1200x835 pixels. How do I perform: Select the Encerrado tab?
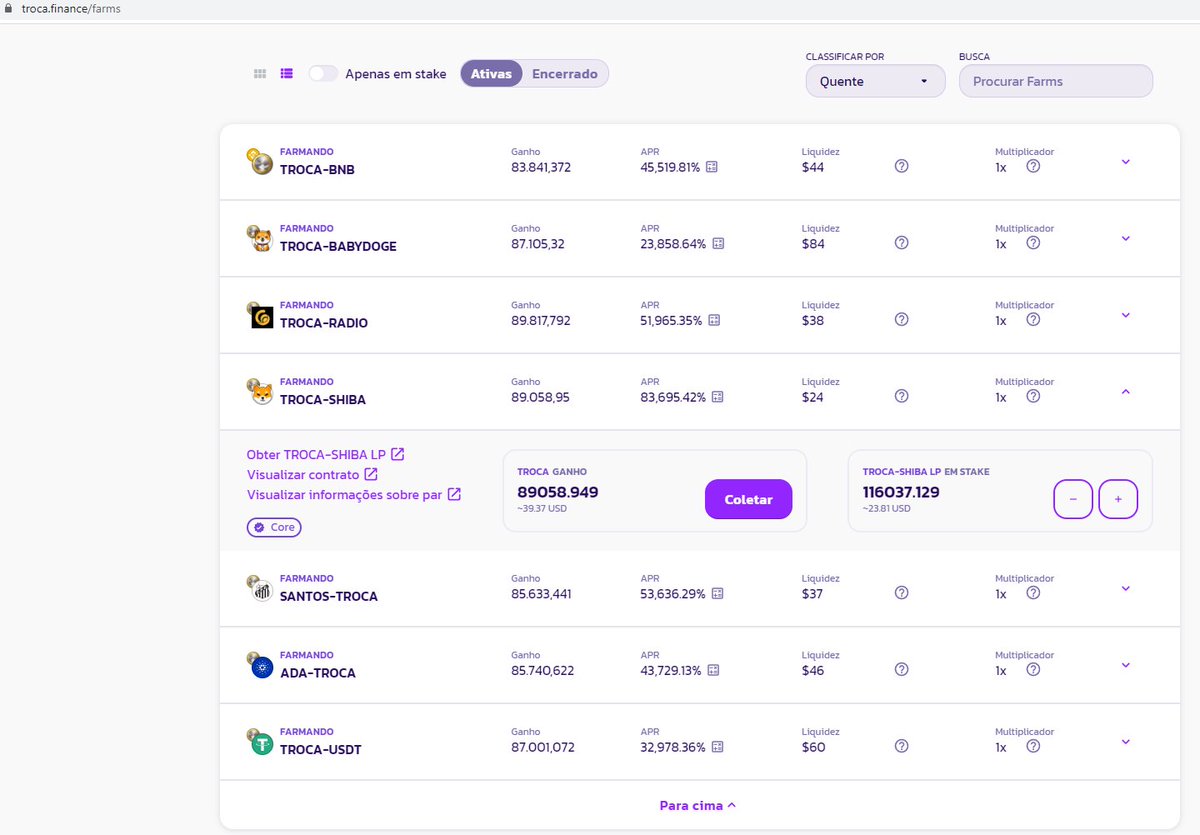pyautogui.click(x=565, y=74)
